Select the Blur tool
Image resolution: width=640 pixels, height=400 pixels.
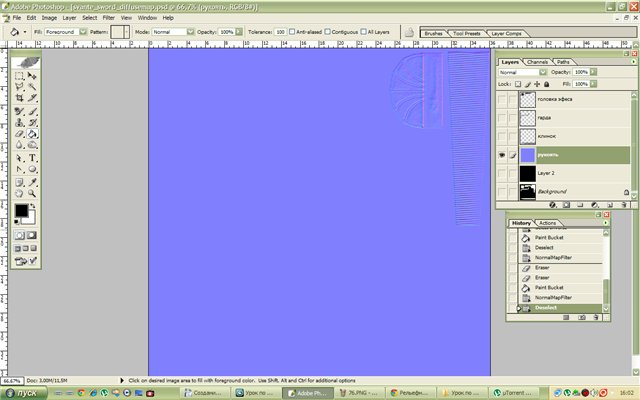19,144
